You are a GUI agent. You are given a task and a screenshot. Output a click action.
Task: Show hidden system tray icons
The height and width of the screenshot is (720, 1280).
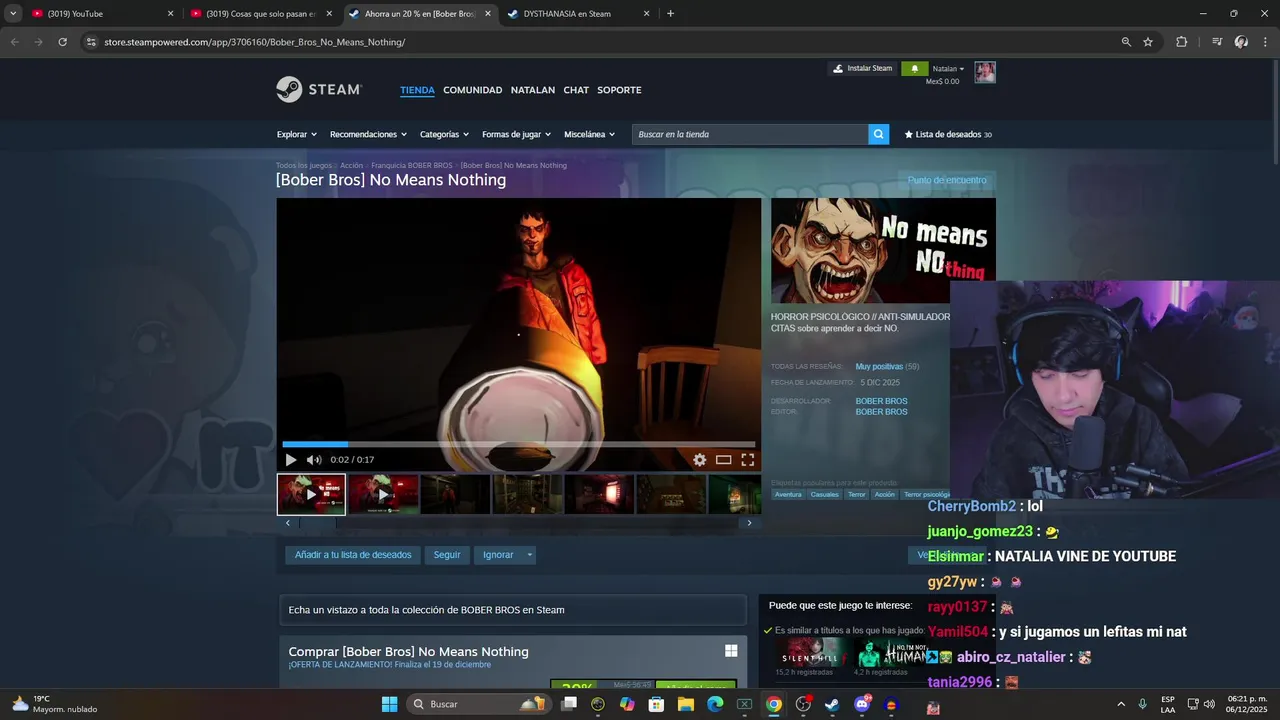tap(1120, 704)
